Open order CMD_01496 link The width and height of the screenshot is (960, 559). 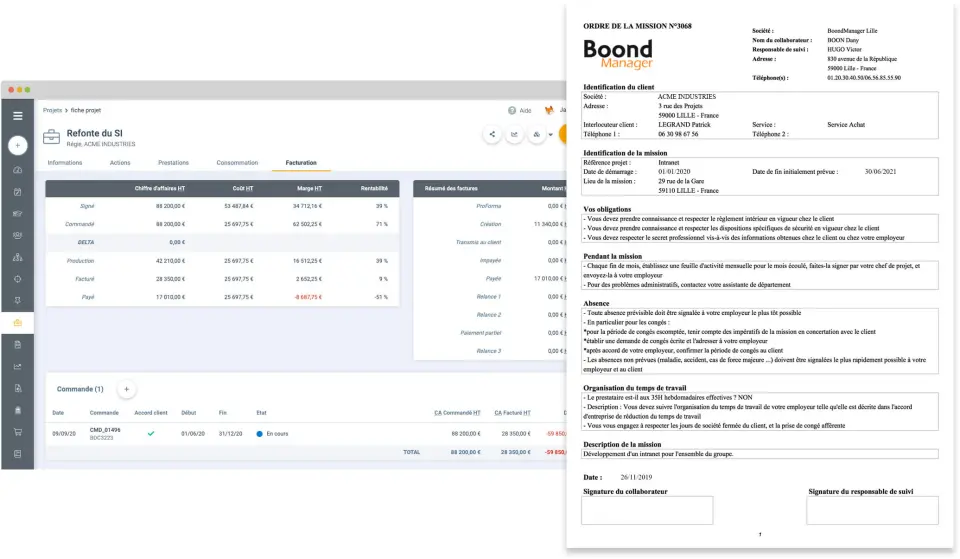[x=105, y=430]
